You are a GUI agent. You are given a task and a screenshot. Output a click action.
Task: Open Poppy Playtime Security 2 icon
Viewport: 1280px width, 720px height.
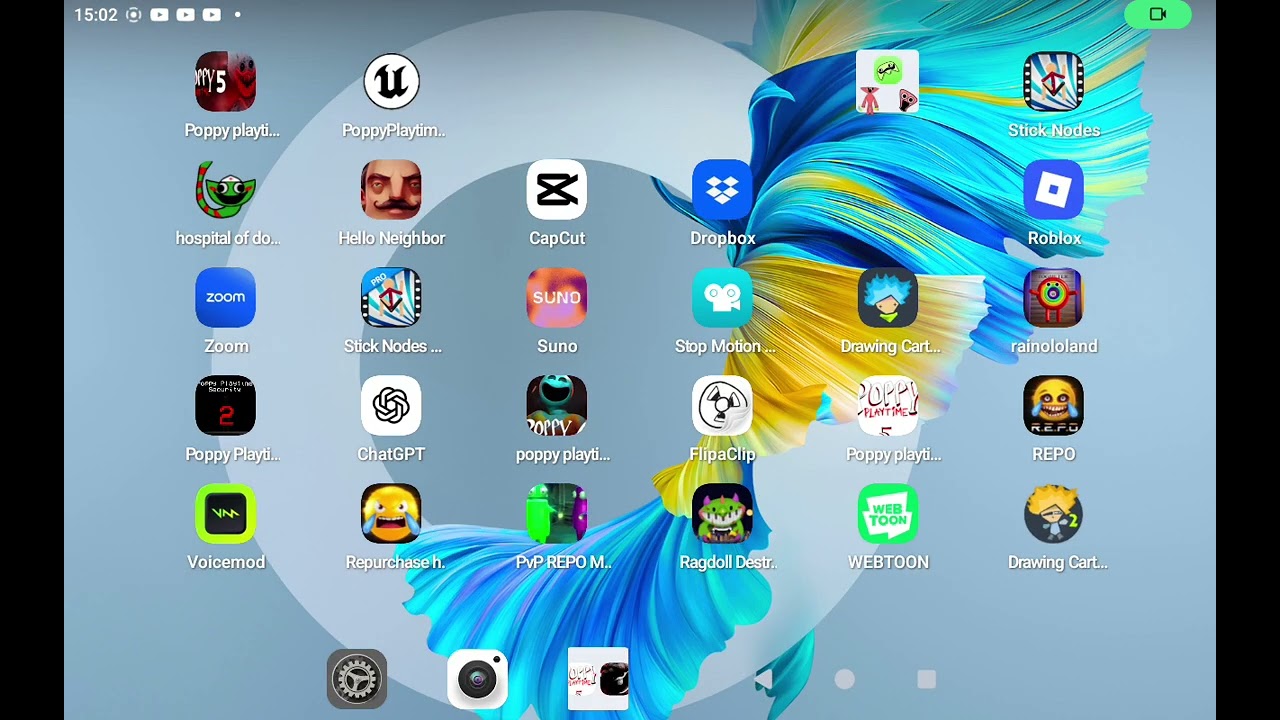pos(225,406)
